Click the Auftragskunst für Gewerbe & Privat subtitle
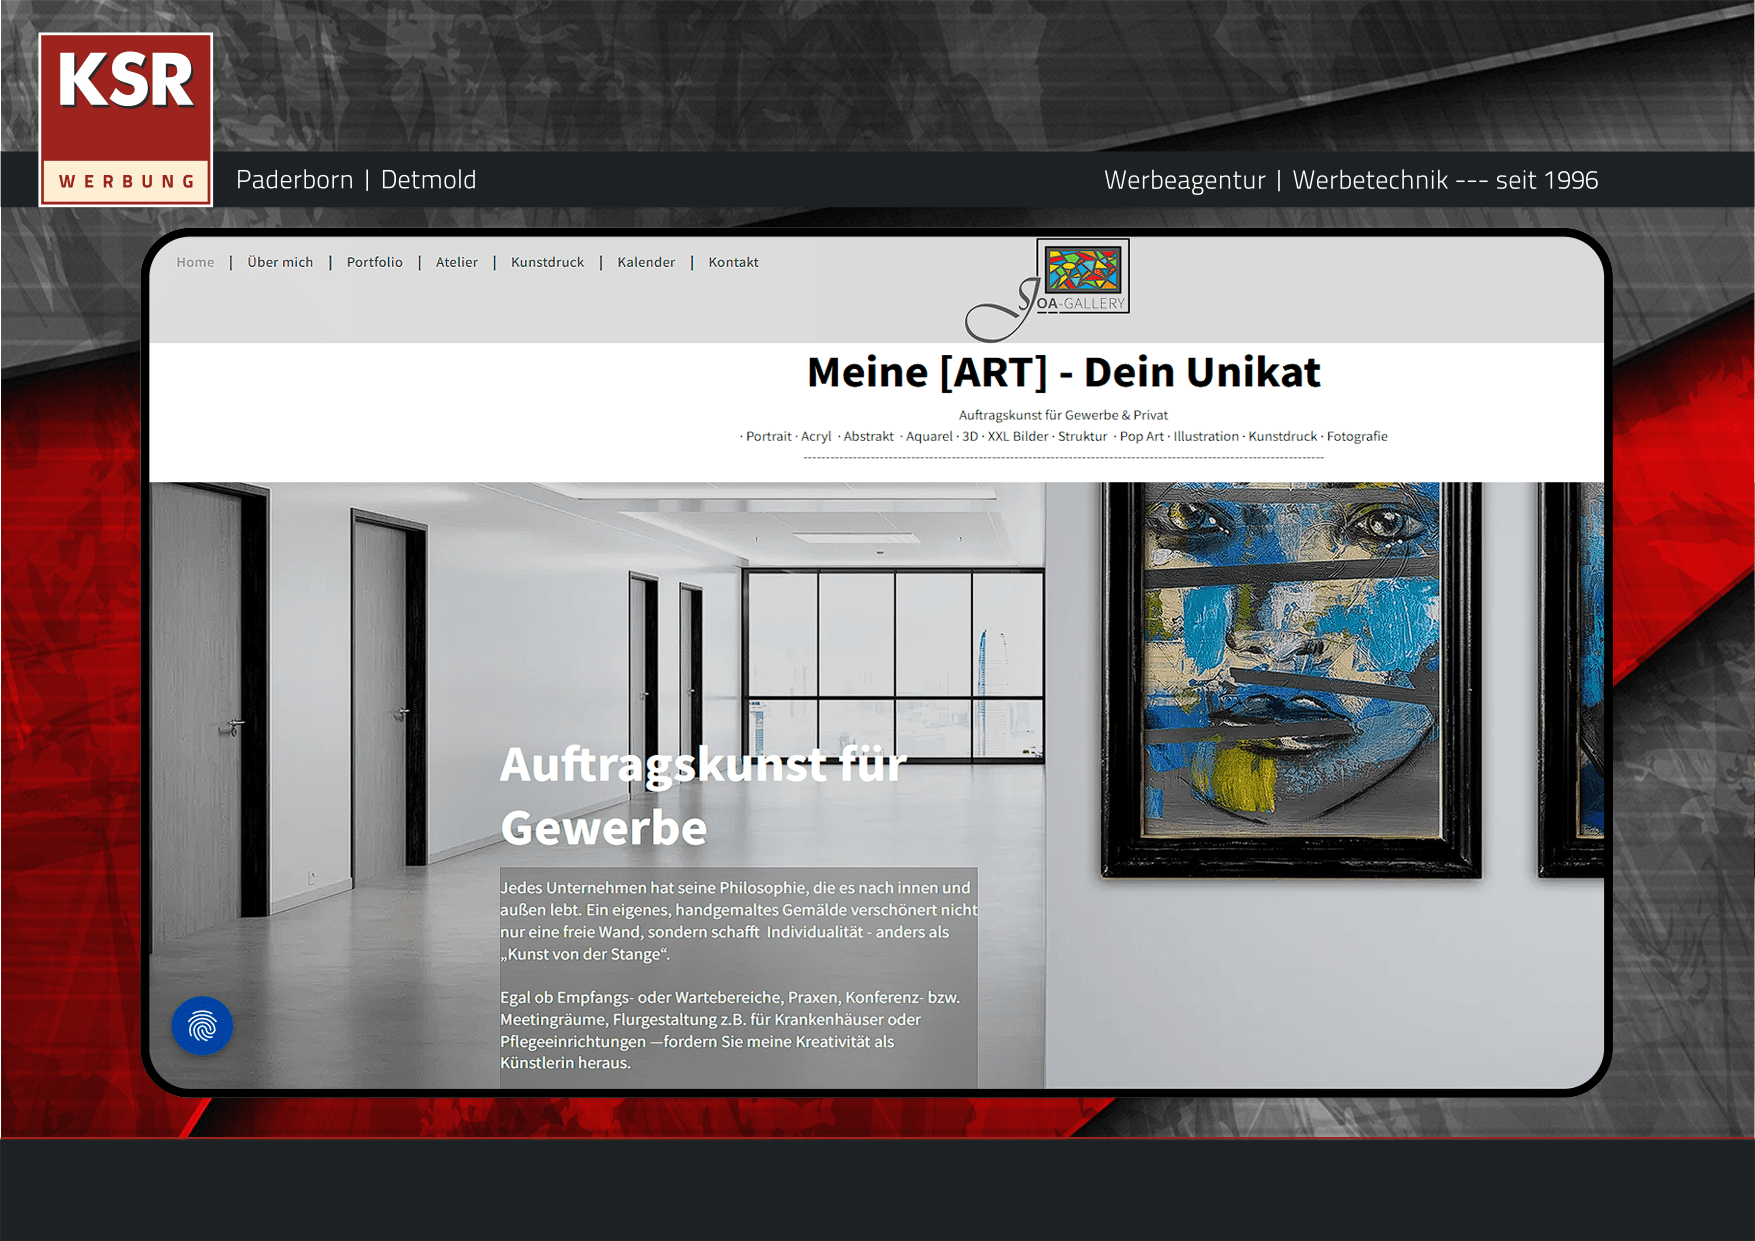The width and height of the screenshot is (1755, 1241). [1063, 415]
